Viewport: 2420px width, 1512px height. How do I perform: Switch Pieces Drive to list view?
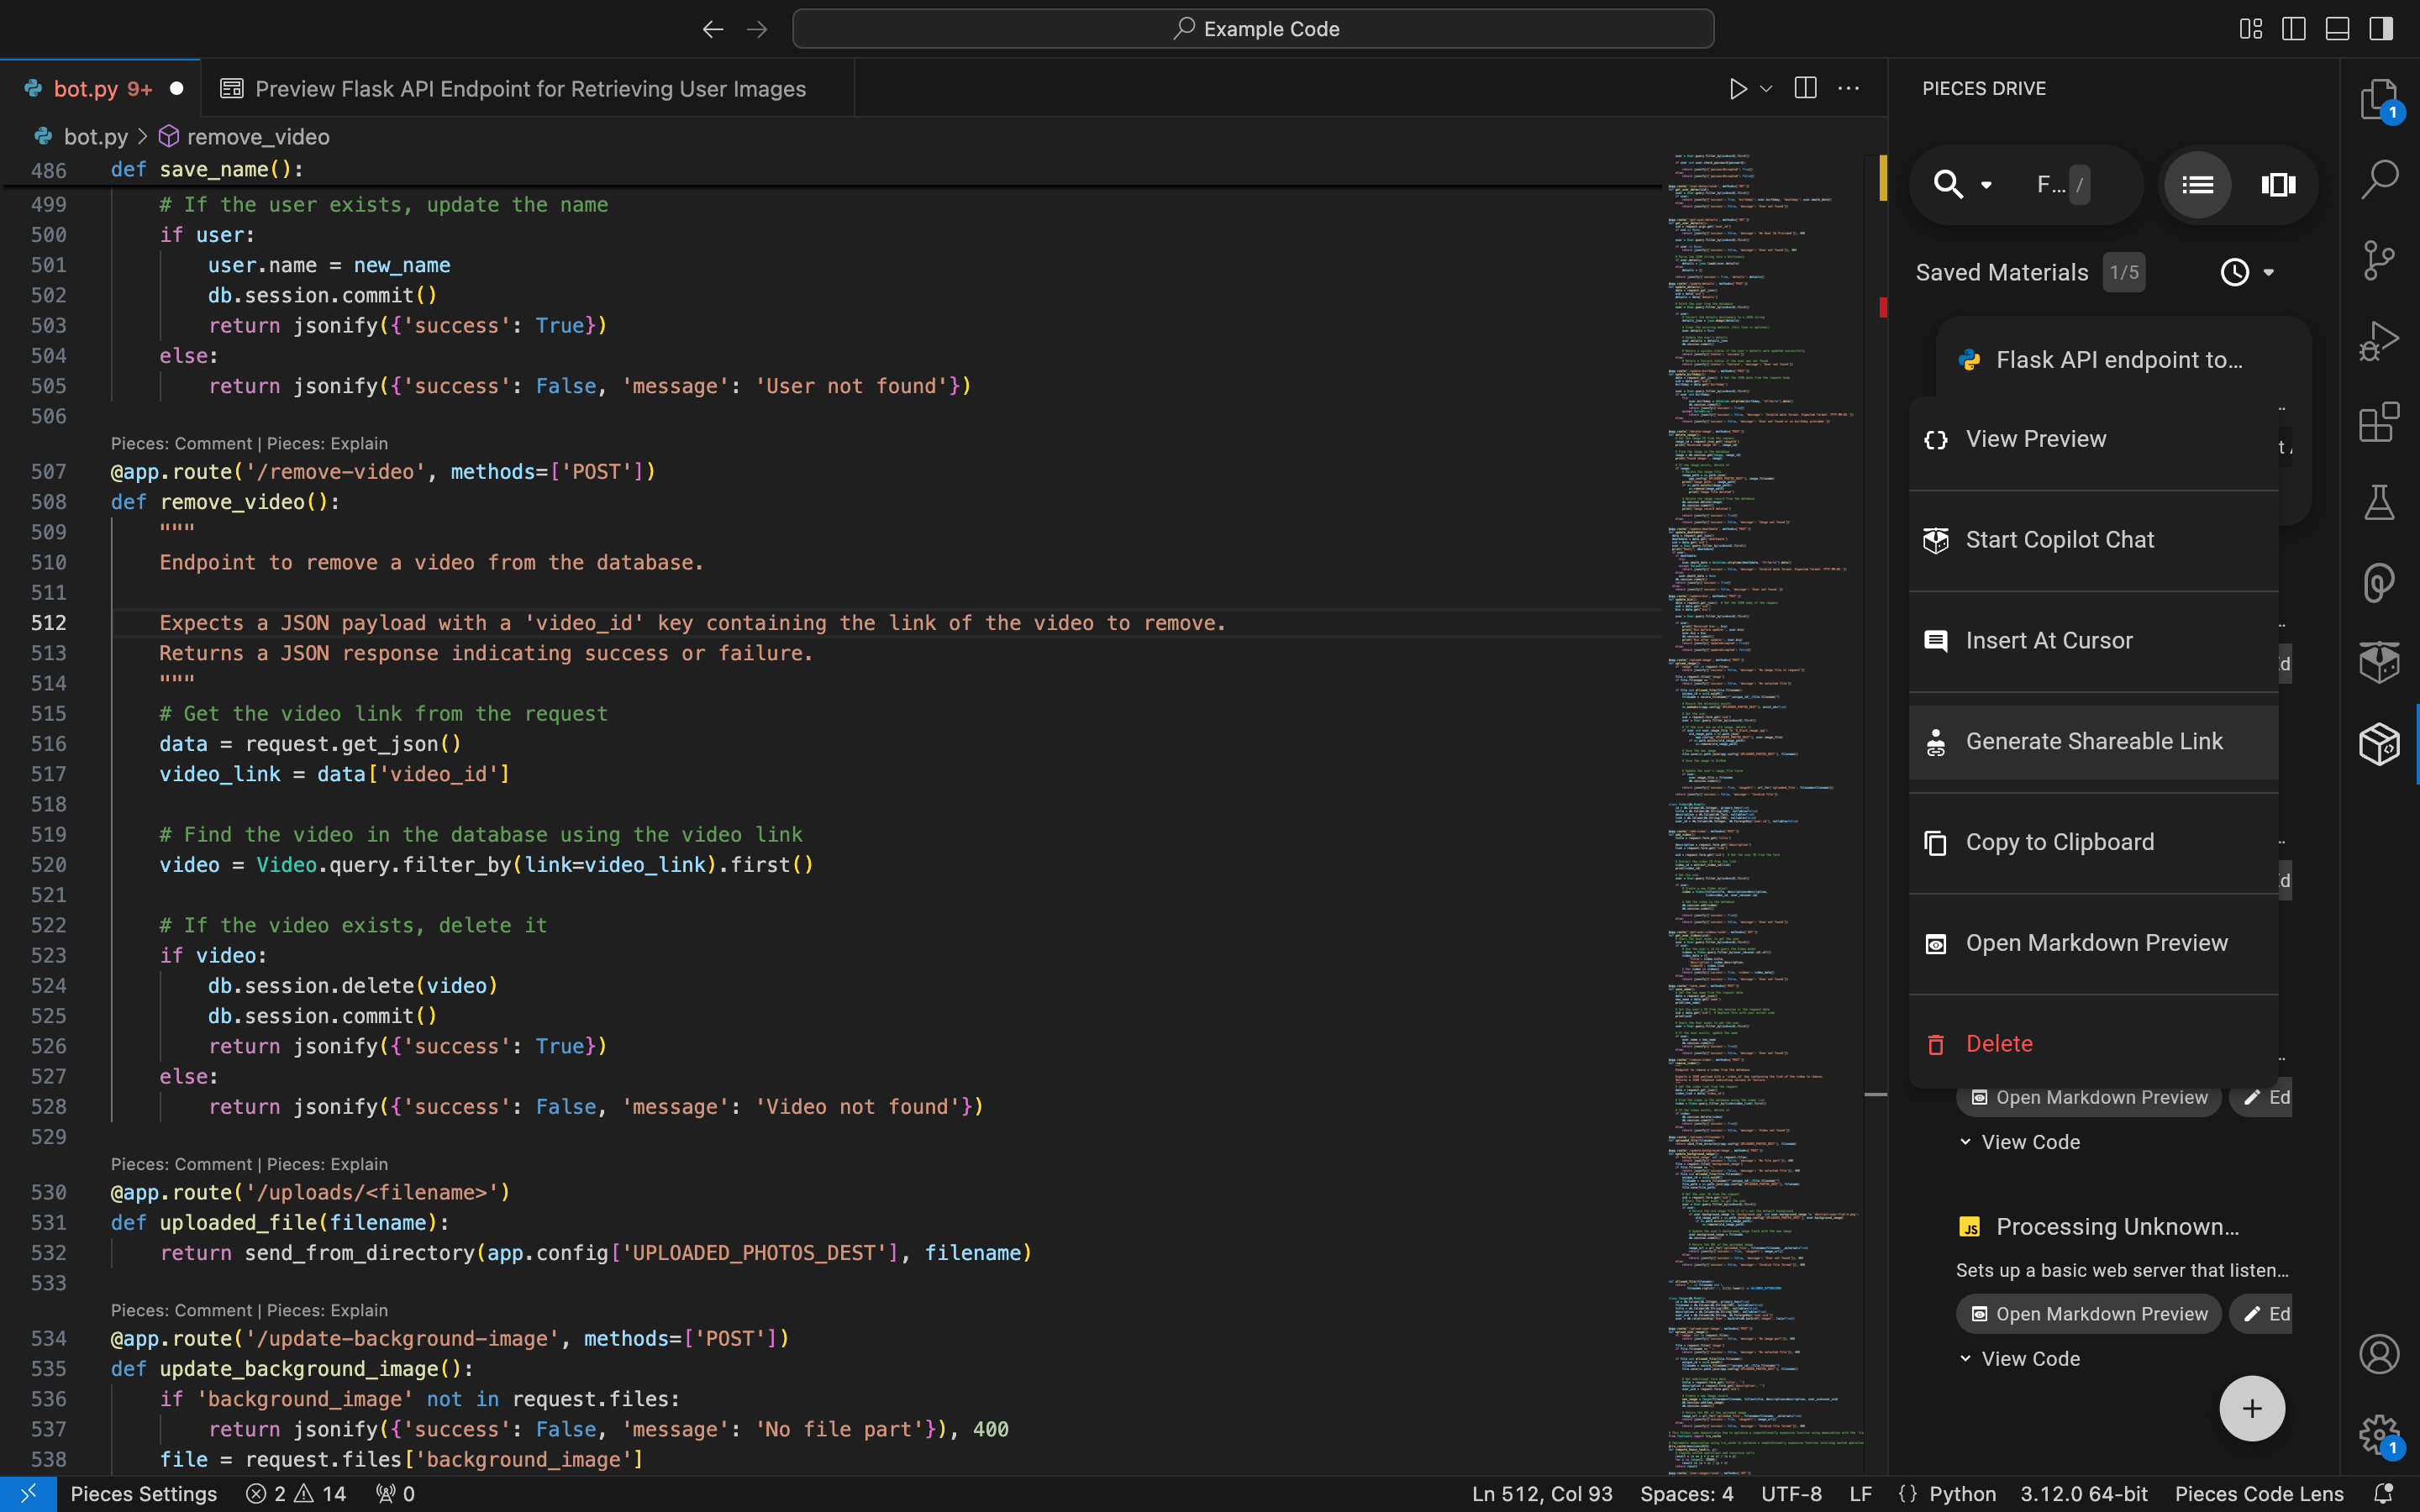[x=2197, y=185]
